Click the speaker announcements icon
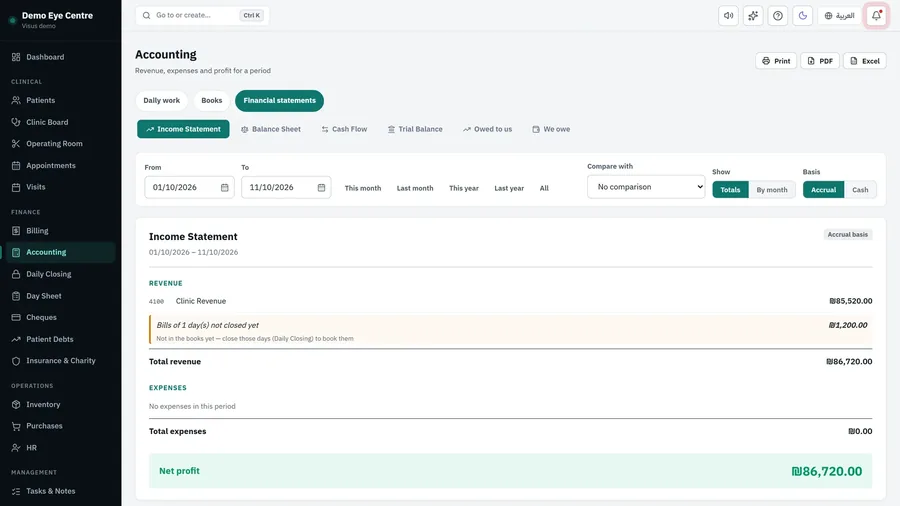900x506 pixels. click(x=728, y=15)
